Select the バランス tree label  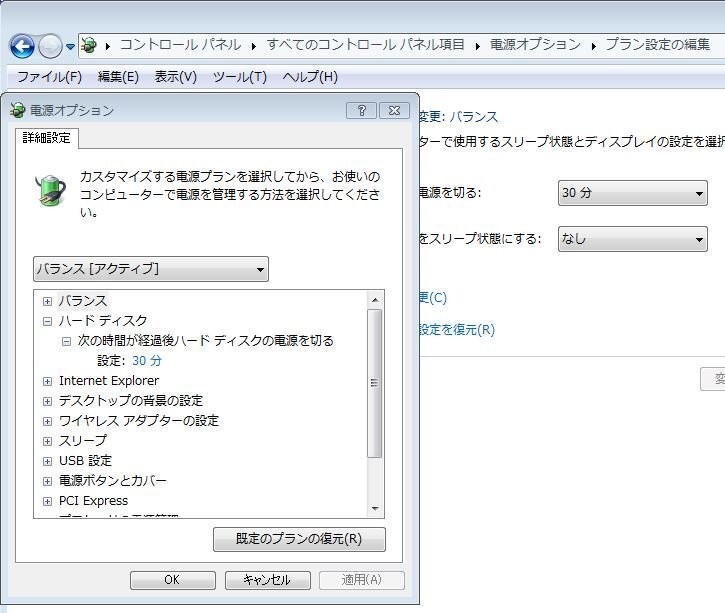click(x=83, y=300)
